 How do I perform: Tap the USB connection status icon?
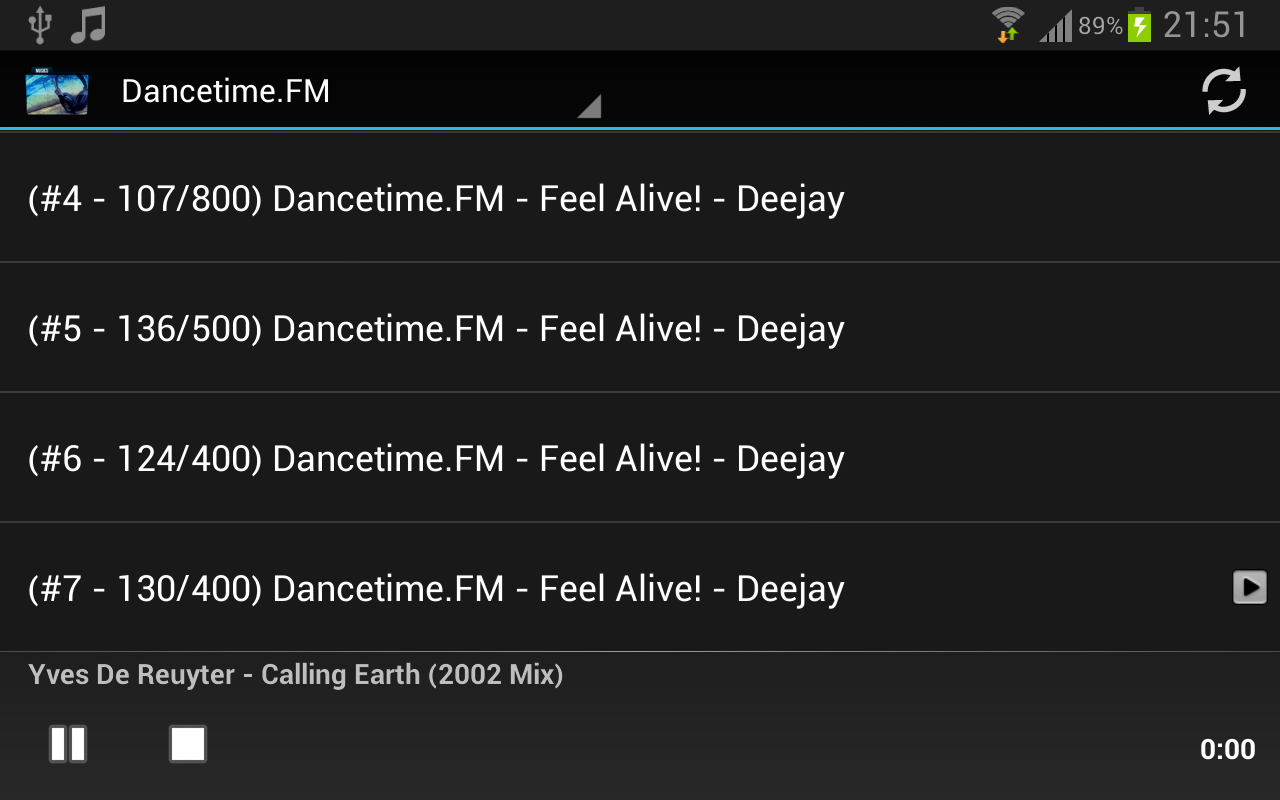pyautogui.click(x=40, y=25)
